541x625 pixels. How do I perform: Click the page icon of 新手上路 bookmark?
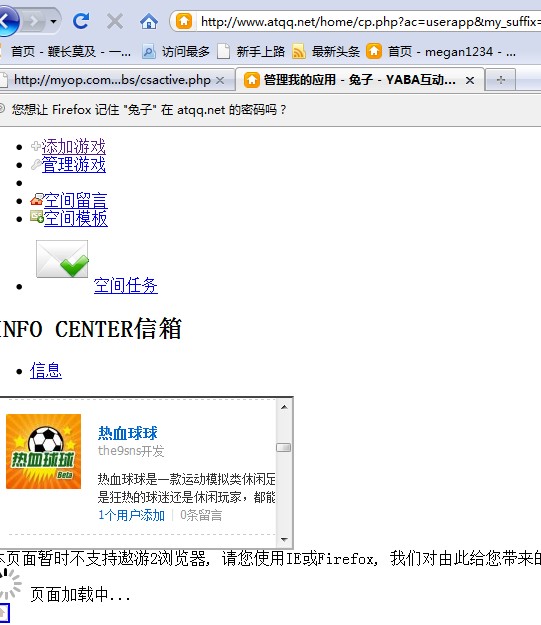223,52
